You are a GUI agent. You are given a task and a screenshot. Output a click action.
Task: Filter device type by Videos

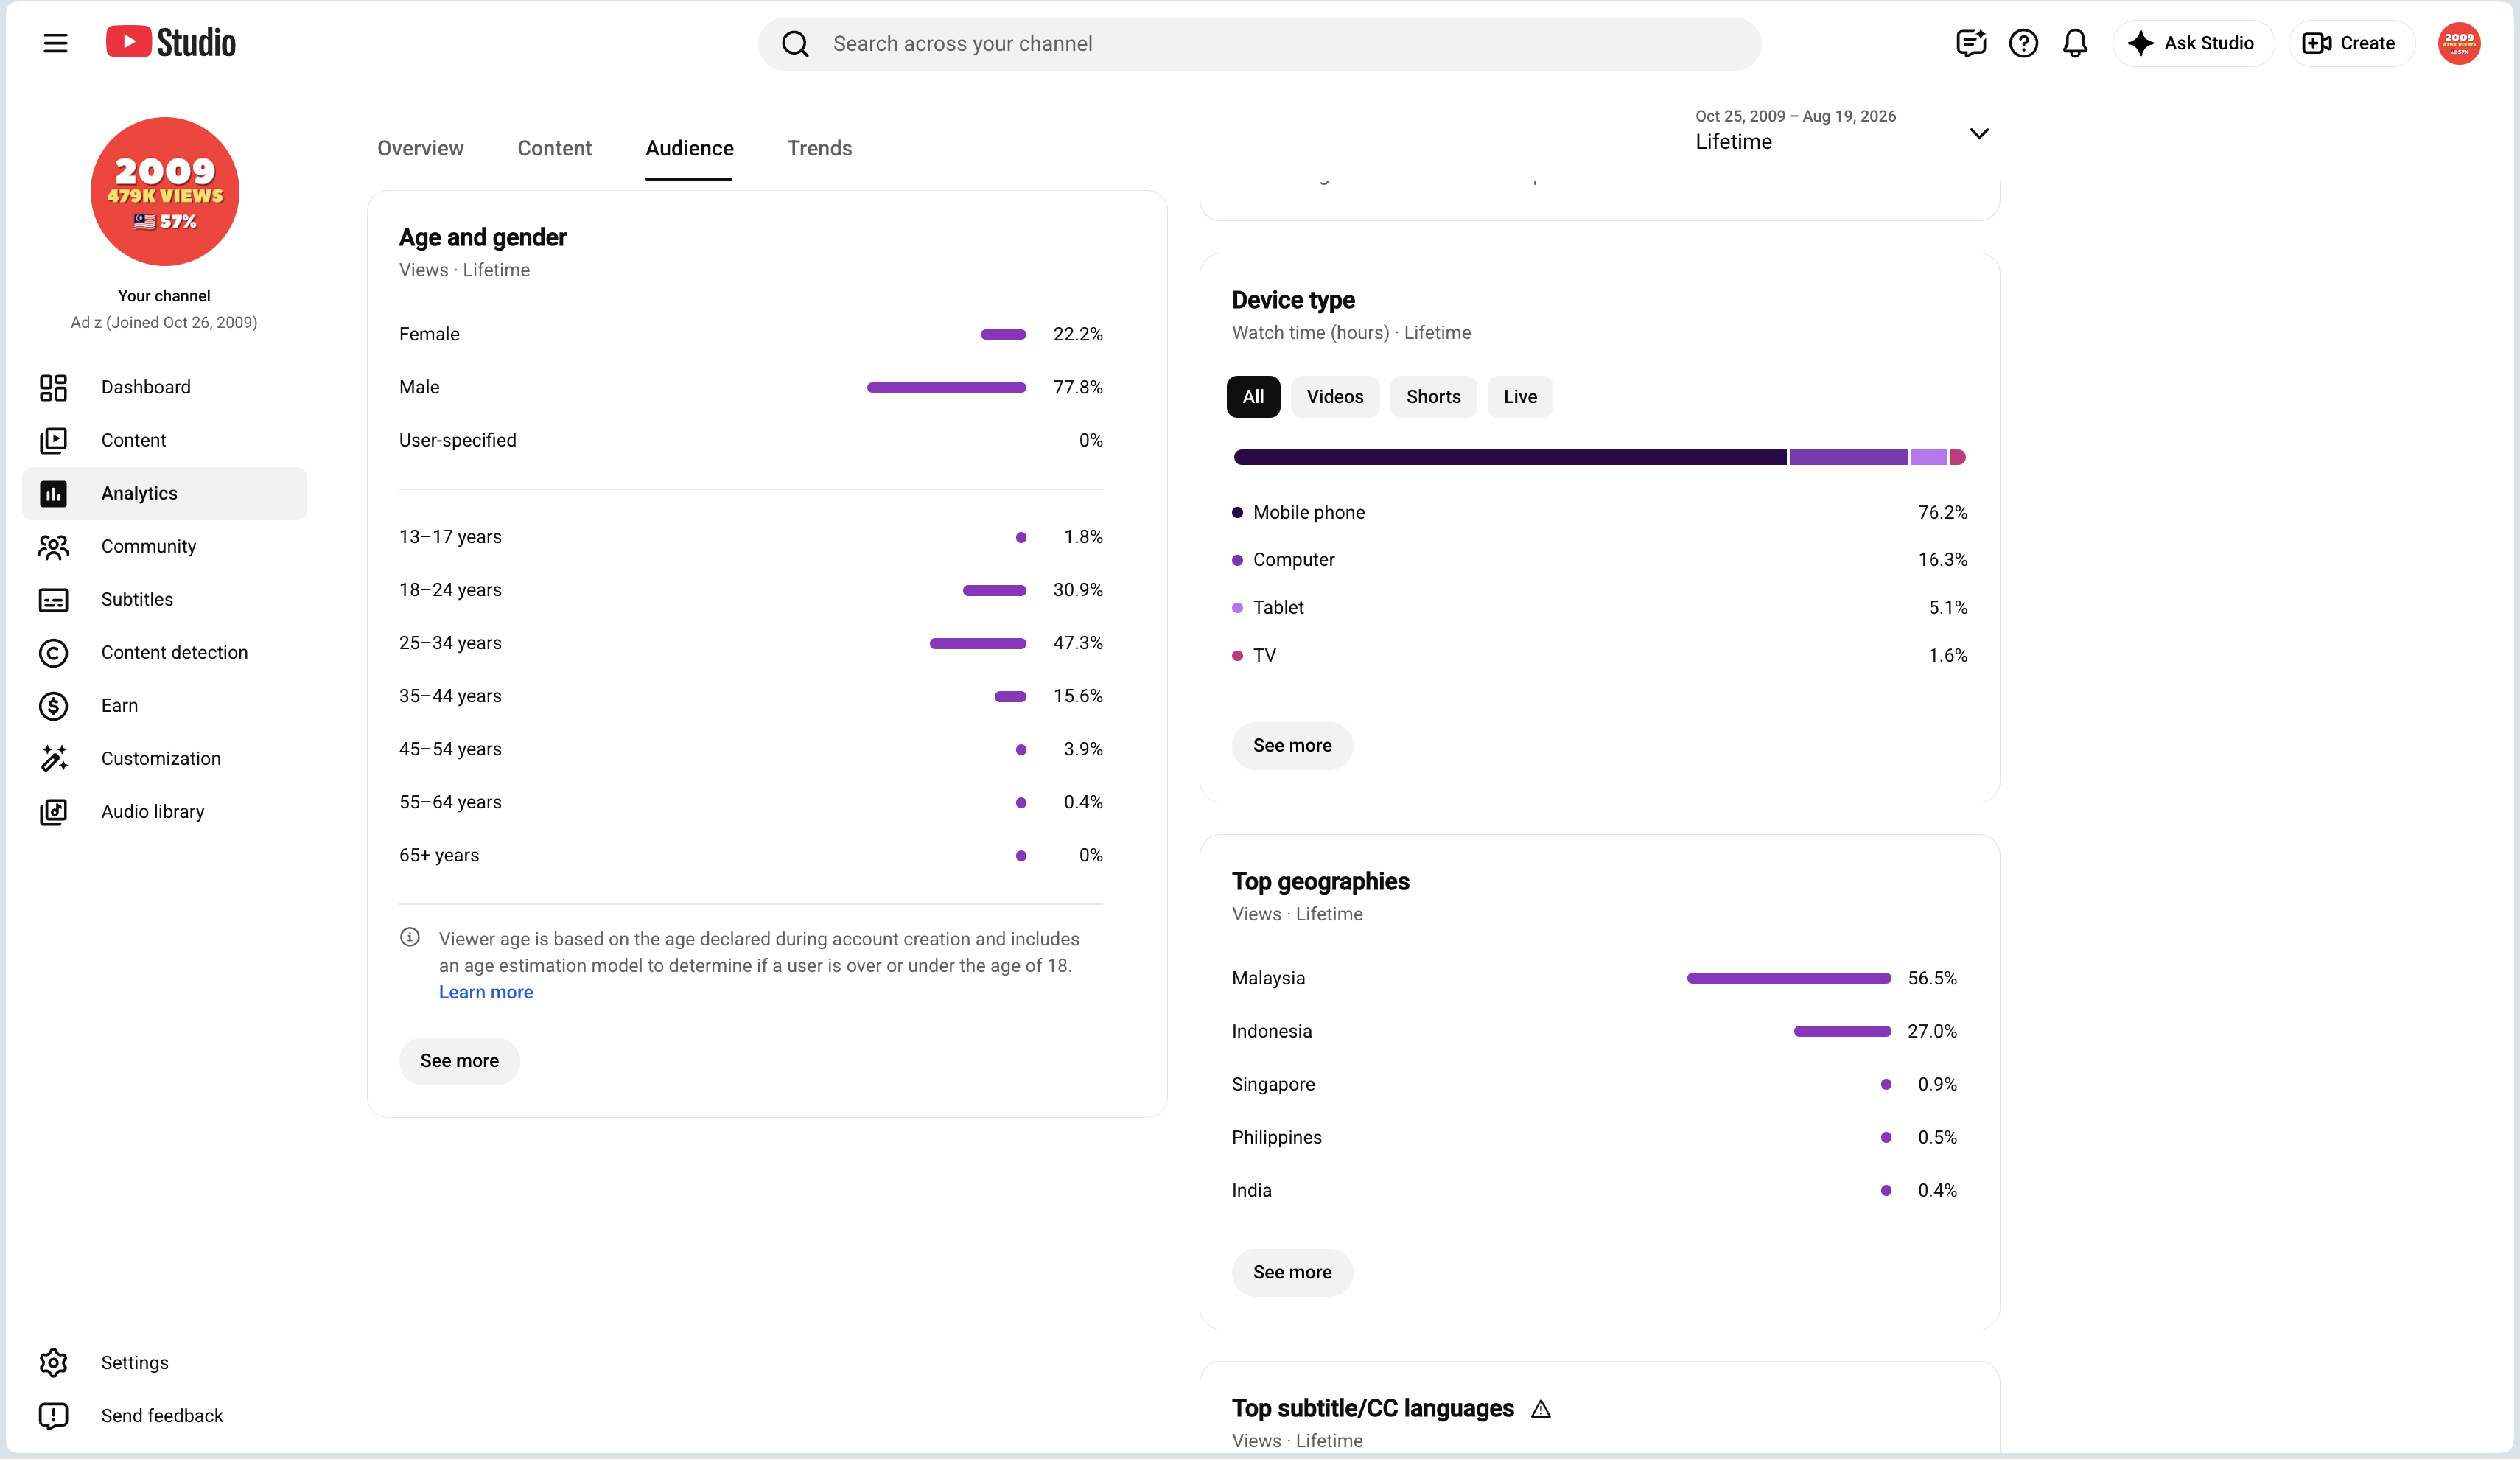1334,397
